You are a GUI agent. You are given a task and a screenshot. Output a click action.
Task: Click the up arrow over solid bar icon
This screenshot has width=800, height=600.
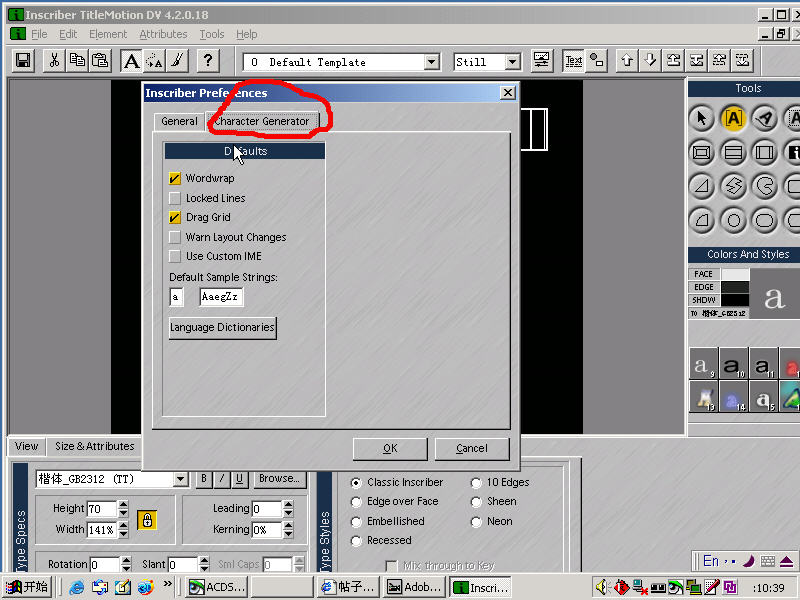pyautogui.click(x=673, y=61)
